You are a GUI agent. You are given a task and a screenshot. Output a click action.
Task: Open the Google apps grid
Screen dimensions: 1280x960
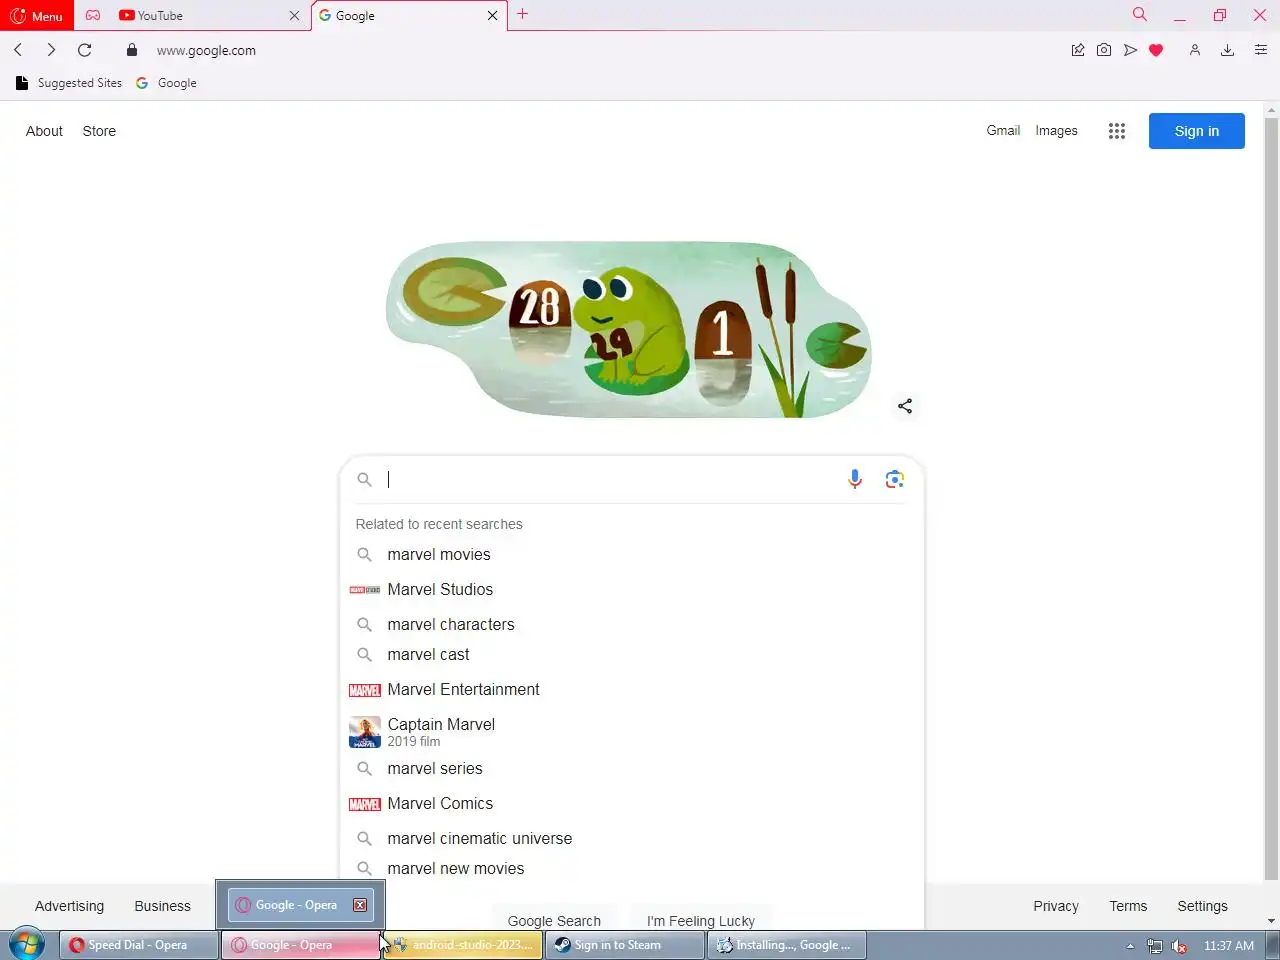pyautogui.click(x=1117, y=131)
